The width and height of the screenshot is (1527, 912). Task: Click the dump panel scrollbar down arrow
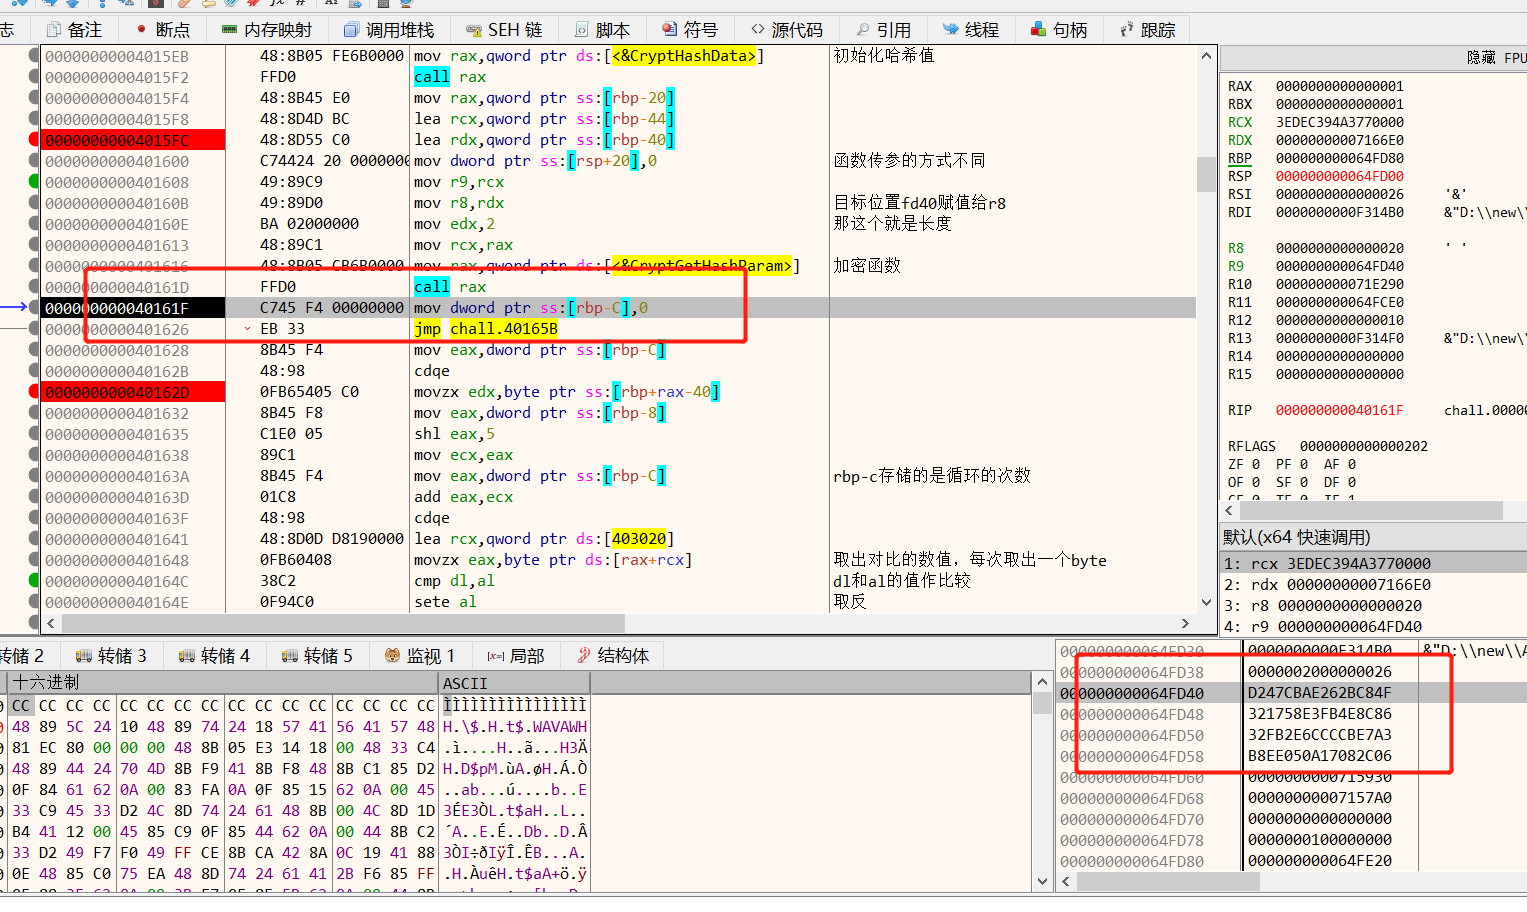tap(1043, 882)
